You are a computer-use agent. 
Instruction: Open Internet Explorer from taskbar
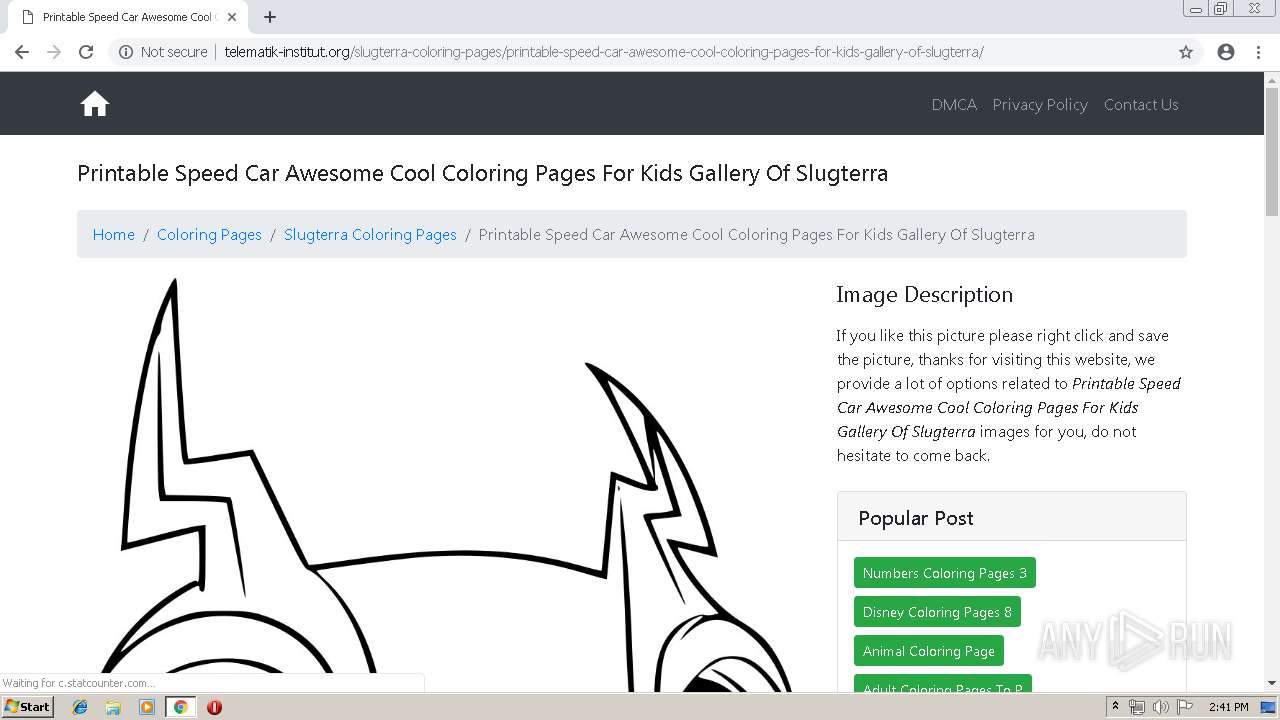pos(80,707)
